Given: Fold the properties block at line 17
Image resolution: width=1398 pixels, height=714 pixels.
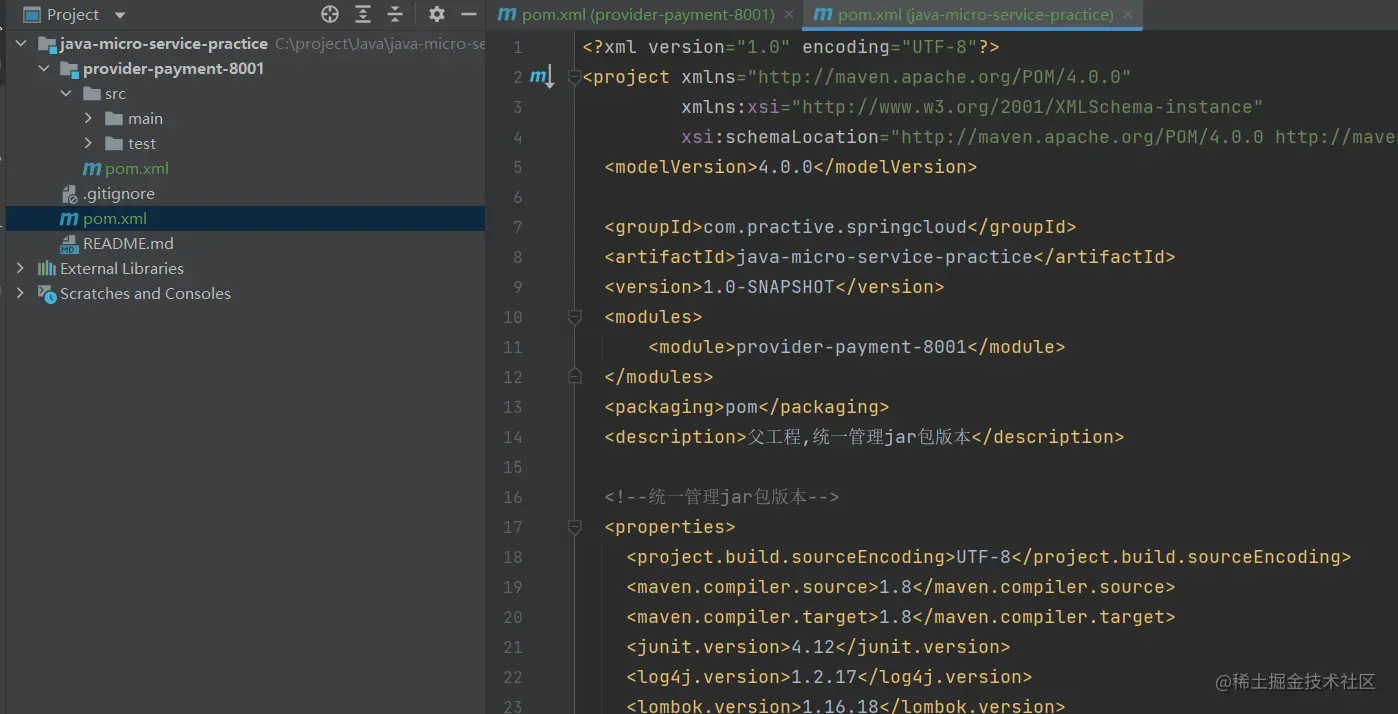Looking at the screenshot, I should (x=575, y=527).
